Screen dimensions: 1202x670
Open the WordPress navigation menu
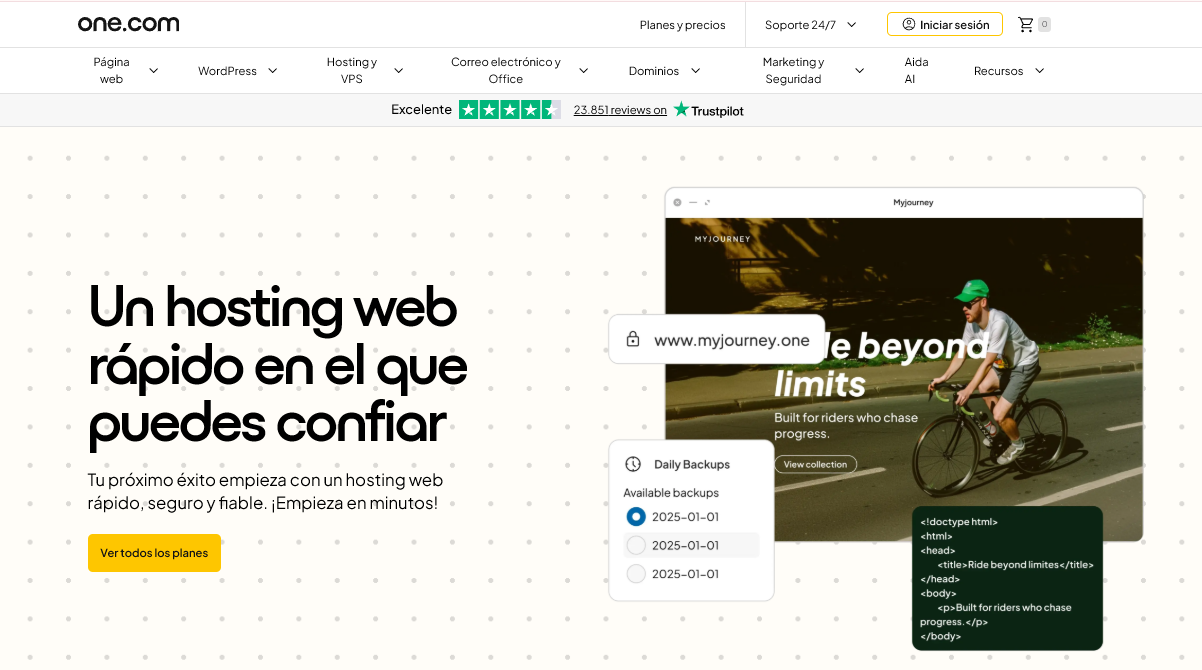click(x=237, y=70)
